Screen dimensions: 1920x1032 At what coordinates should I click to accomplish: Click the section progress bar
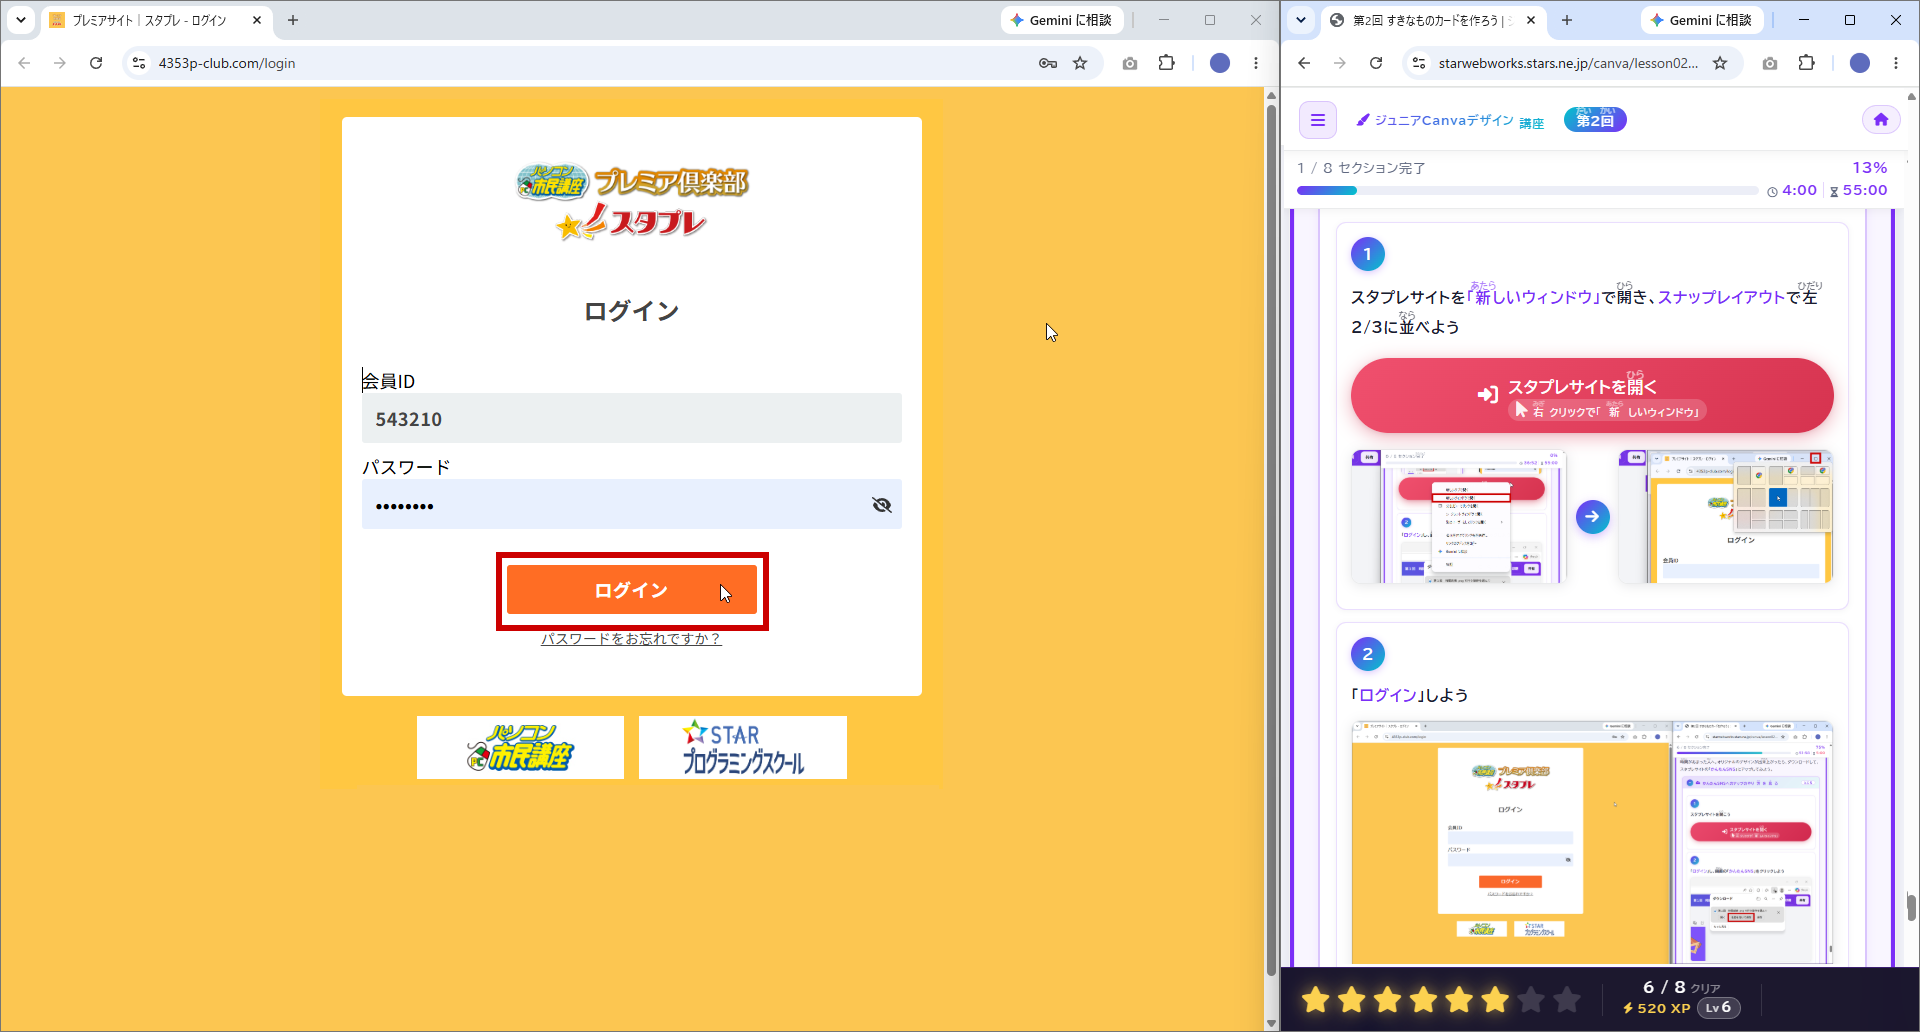[1527, 190]
